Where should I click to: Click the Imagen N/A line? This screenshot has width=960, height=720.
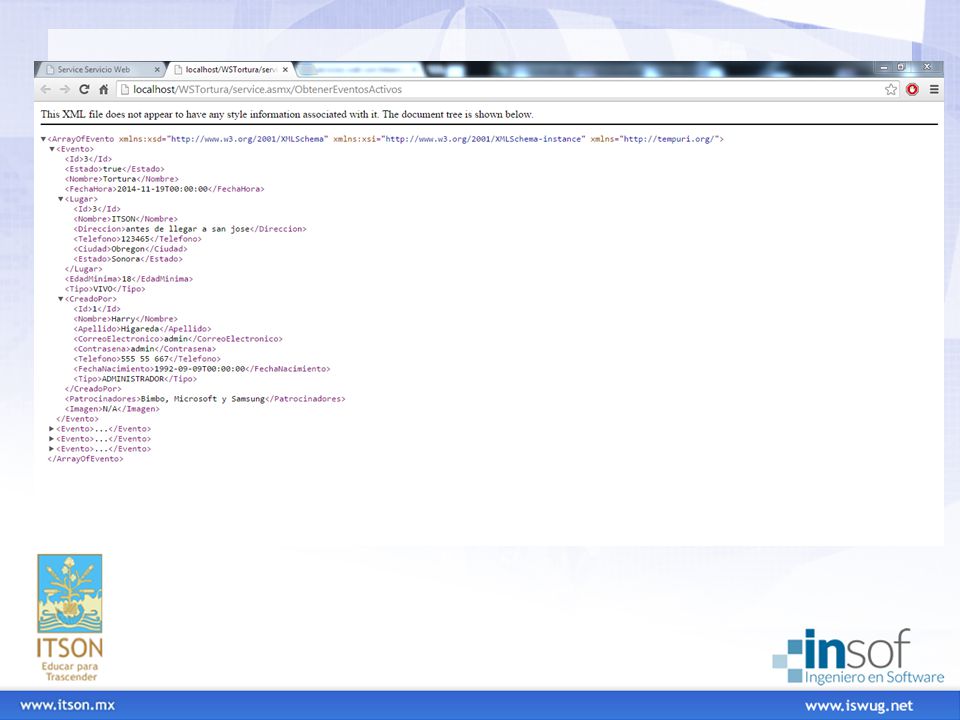(112, 409)
